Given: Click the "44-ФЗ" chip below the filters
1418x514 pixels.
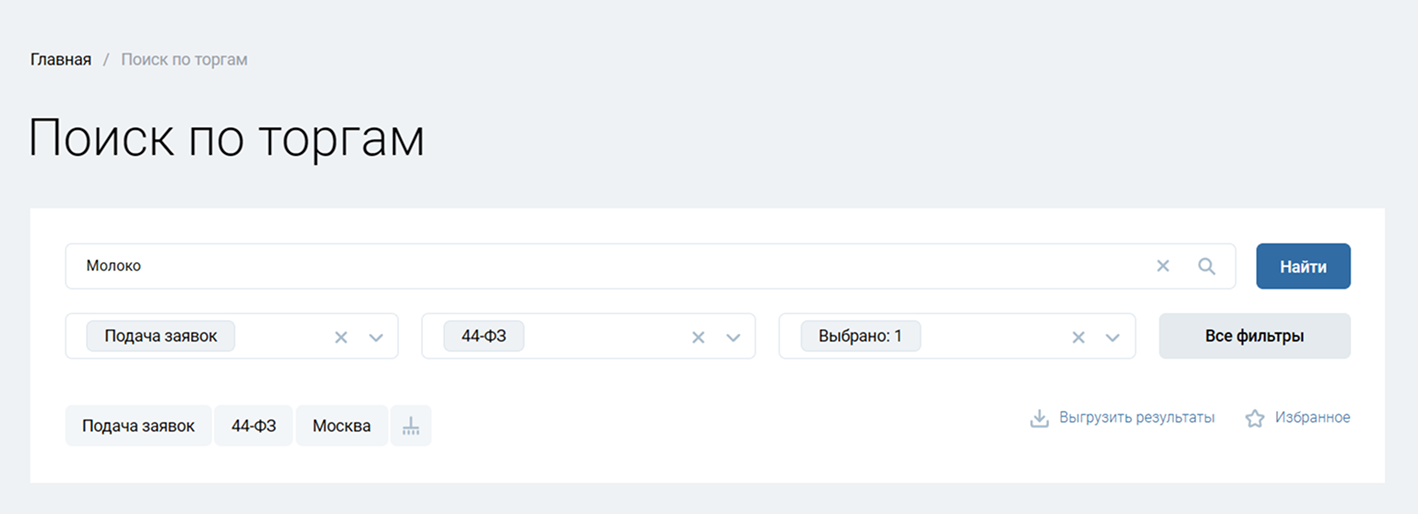Looking at the screenshot, I should tap(254, 426).
